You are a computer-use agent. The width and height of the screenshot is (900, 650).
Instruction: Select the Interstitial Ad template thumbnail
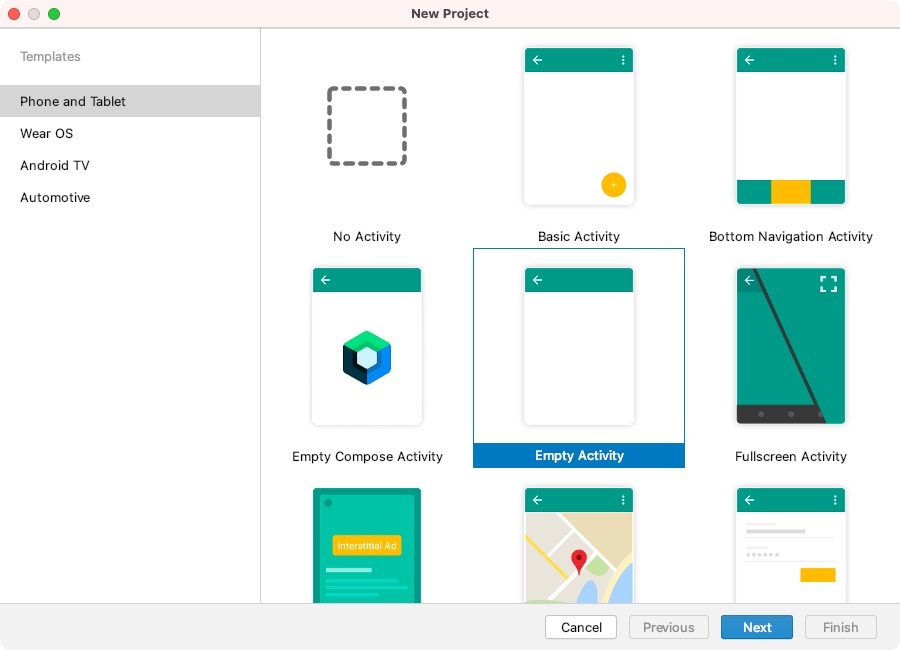[367, 545]
